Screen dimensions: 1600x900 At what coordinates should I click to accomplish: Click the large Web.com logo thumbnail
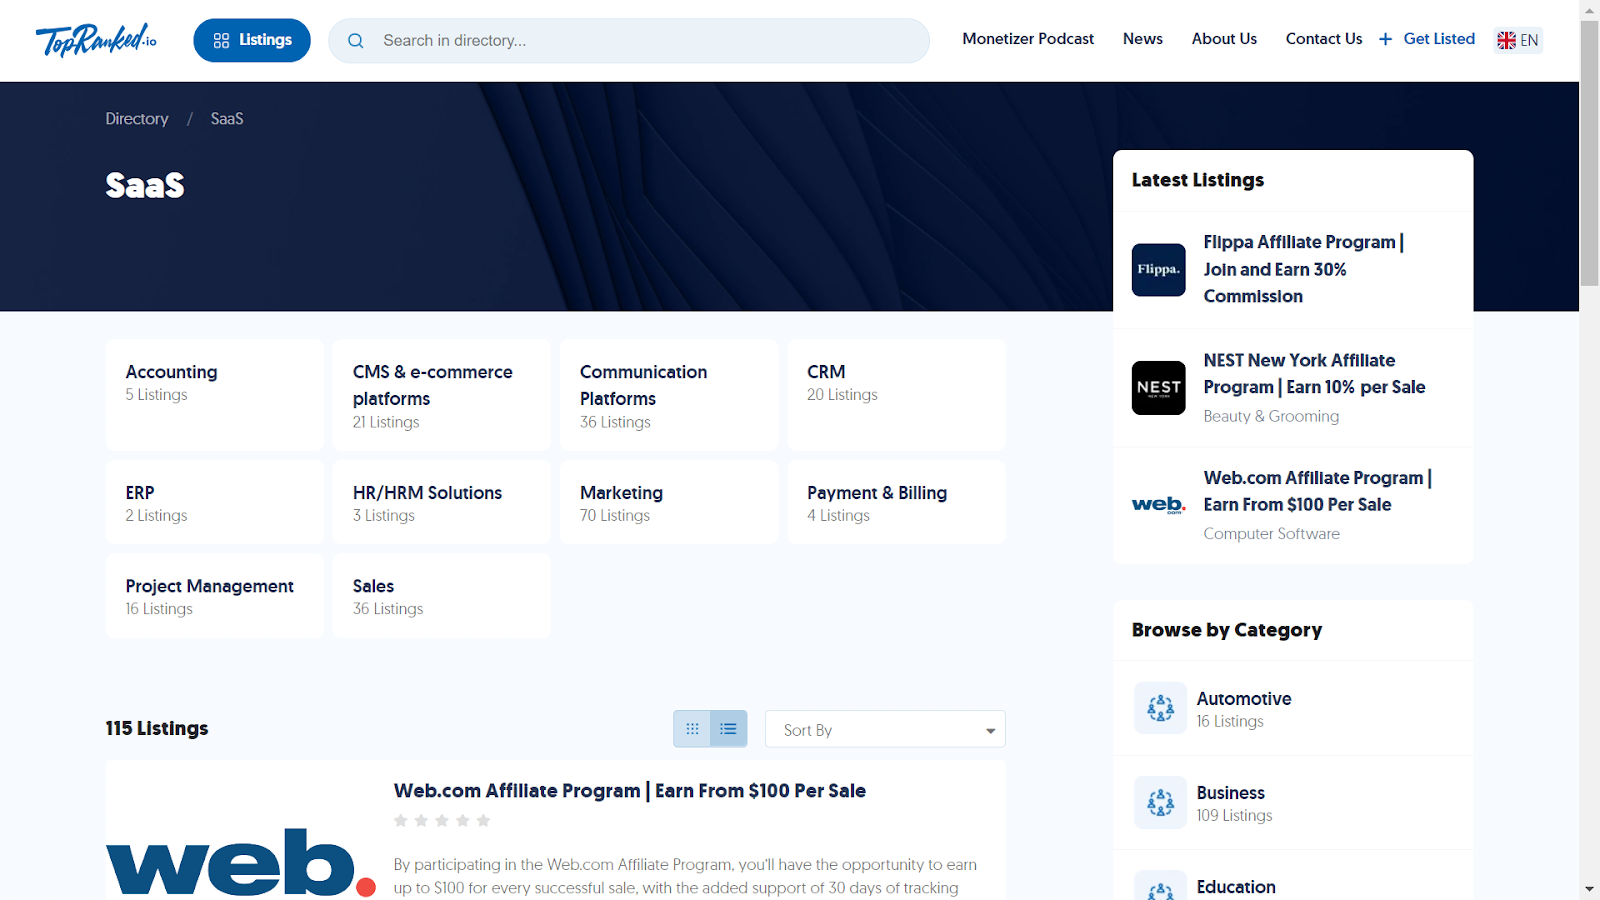241,862
